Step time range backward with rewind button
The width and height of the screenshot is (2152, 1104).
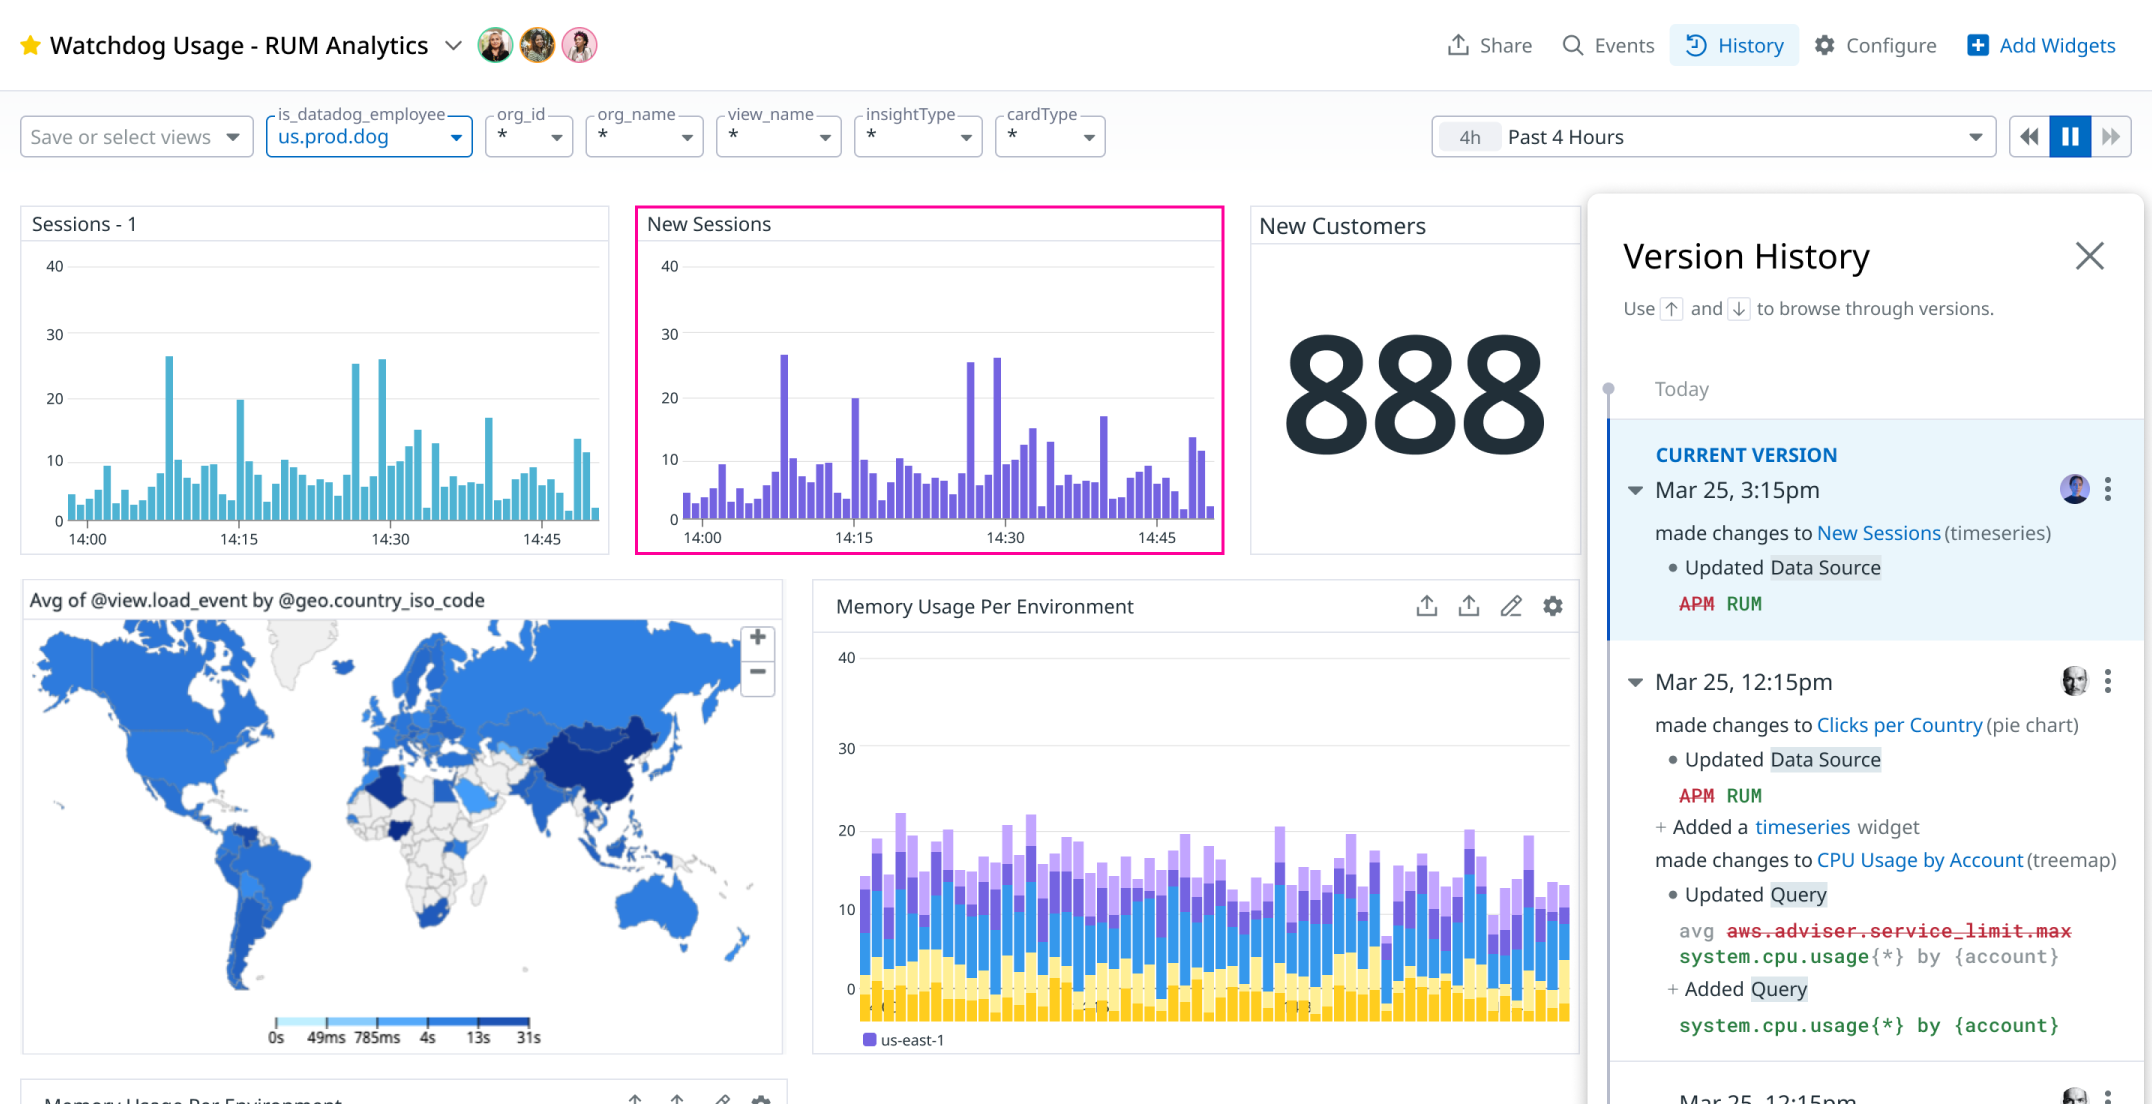point(2029,137)
